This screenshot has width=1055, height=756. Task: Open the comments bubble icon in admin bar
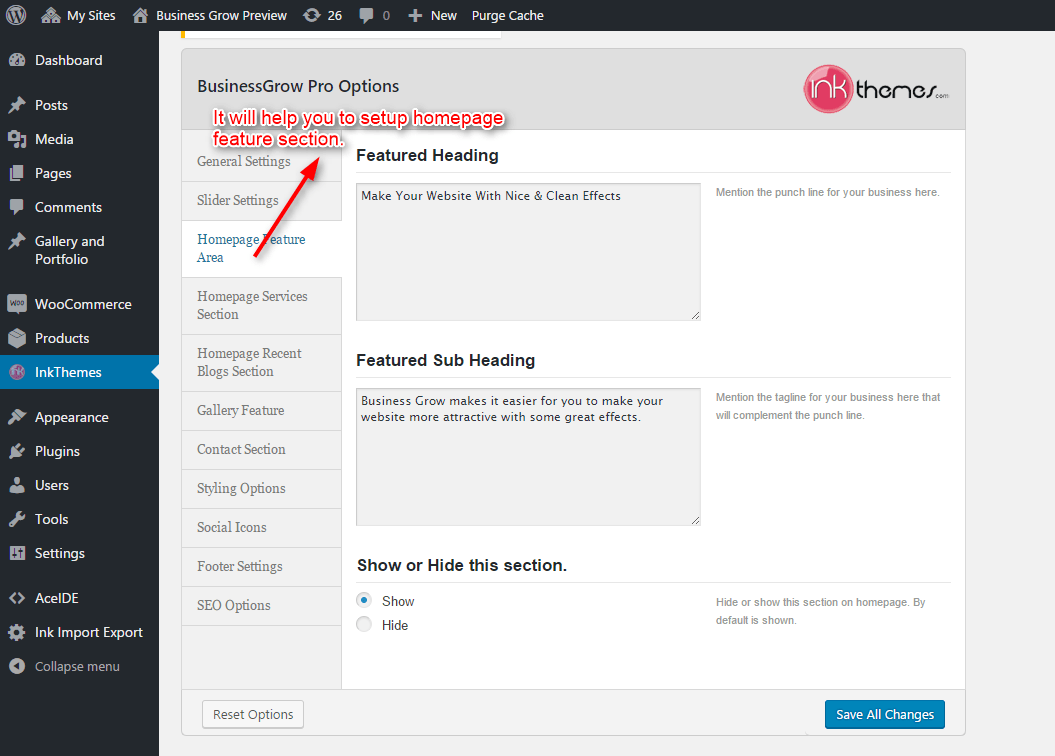366,15
